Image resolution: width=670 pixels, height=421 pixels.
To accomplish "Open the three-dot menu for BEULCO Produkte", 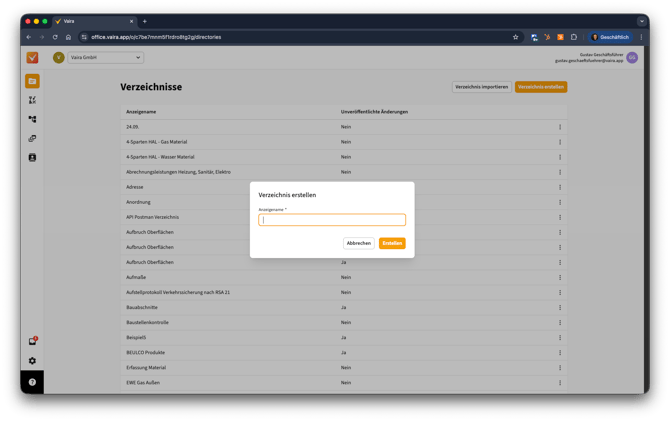I will 560,352.
